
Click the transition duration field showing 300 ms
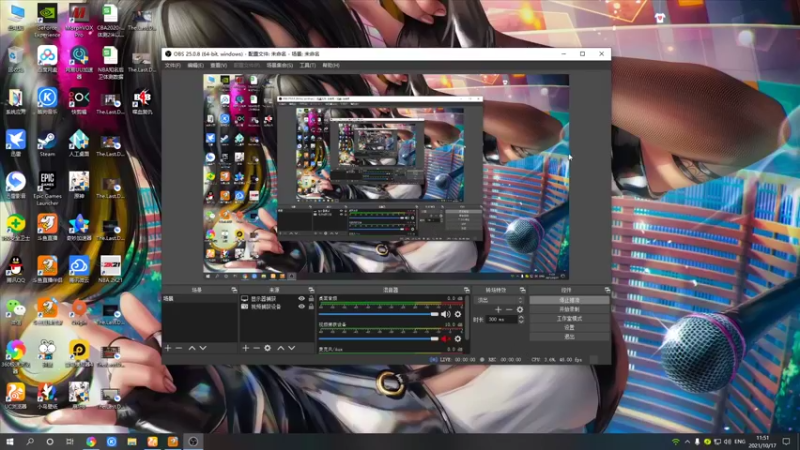(x=502, y=319)
